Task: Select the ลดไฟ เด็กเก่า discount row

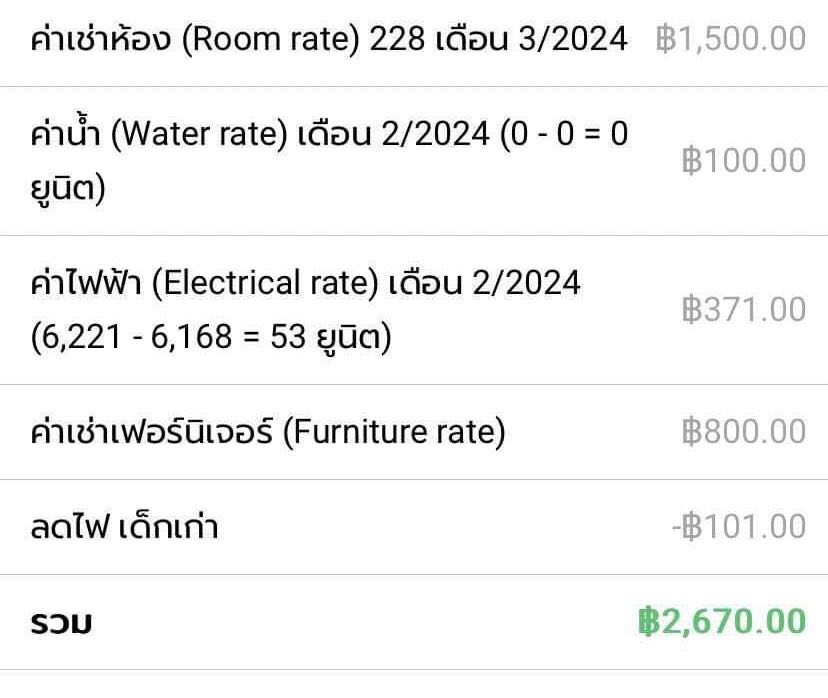Action: [x=414, y=527]
